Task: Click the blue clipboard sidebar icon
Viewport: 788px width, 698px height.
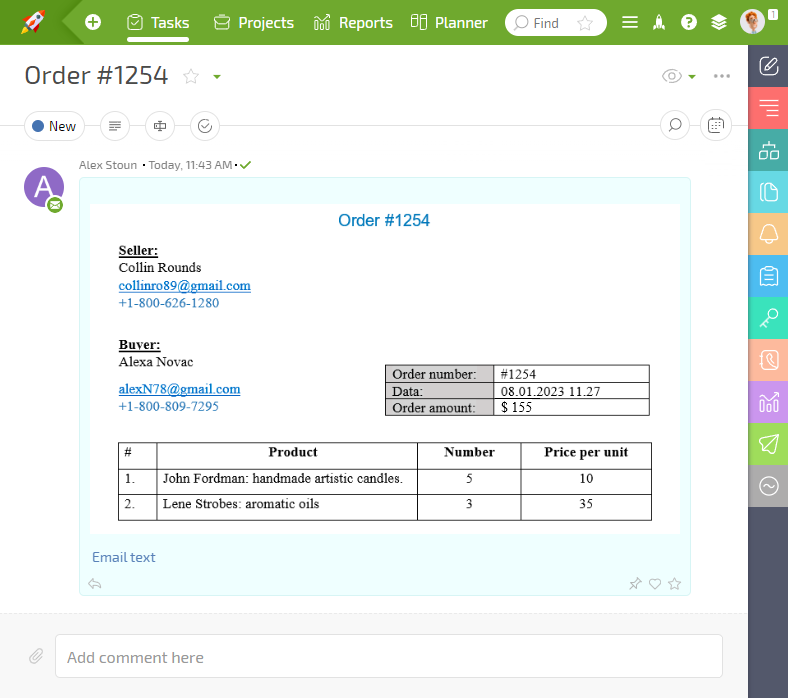Action: (768, 276)
